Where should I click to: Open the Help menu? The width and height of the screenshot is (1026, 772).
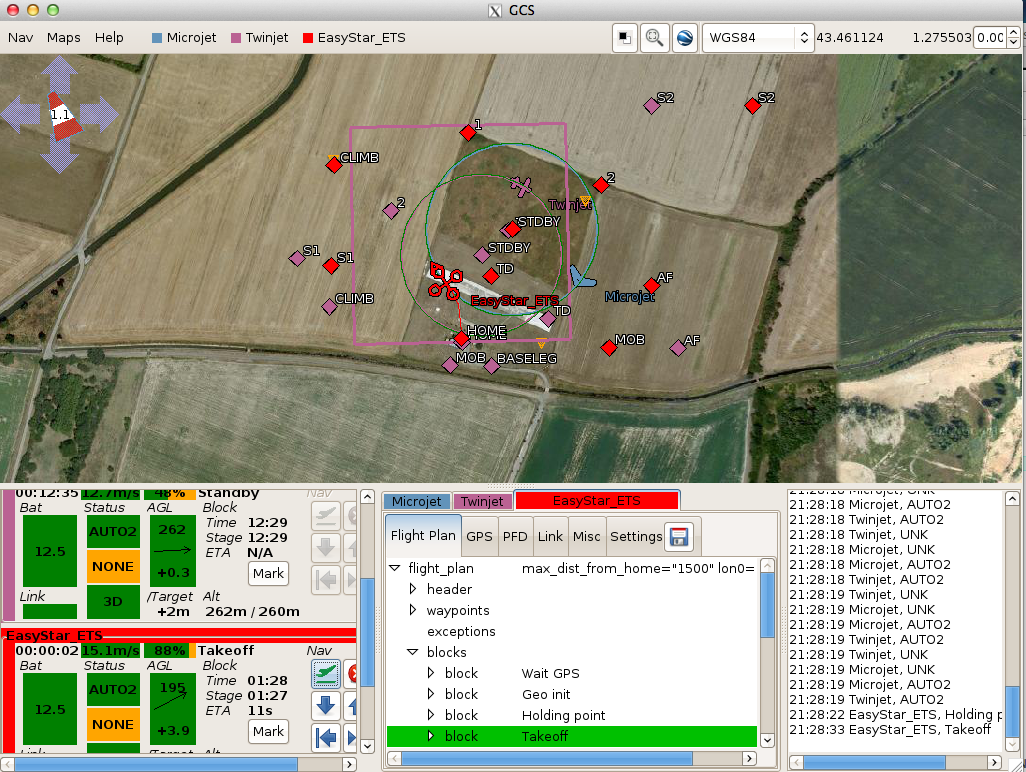109,38
